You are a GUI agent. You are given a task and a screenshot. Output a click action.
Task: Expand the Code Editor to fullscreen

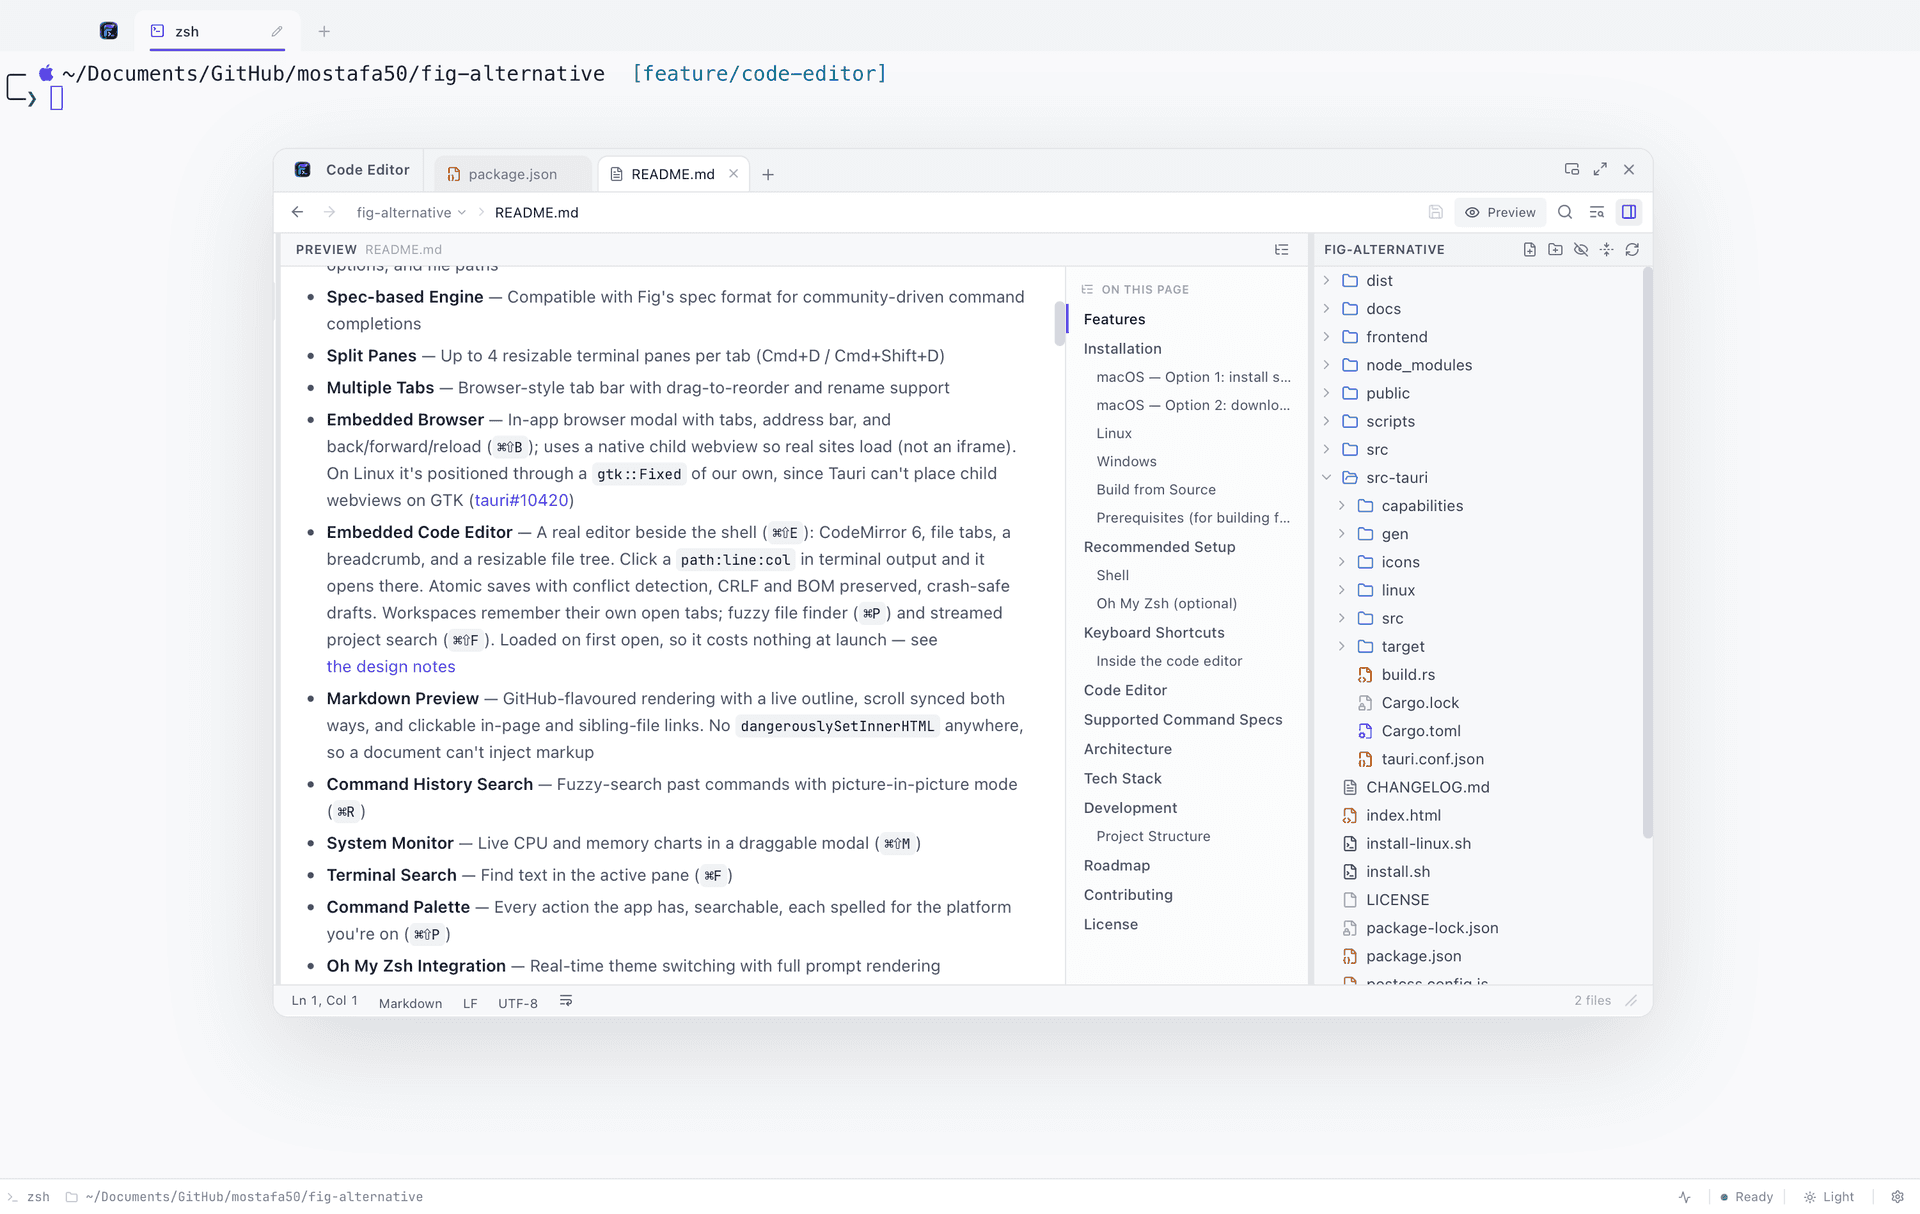1600,170
